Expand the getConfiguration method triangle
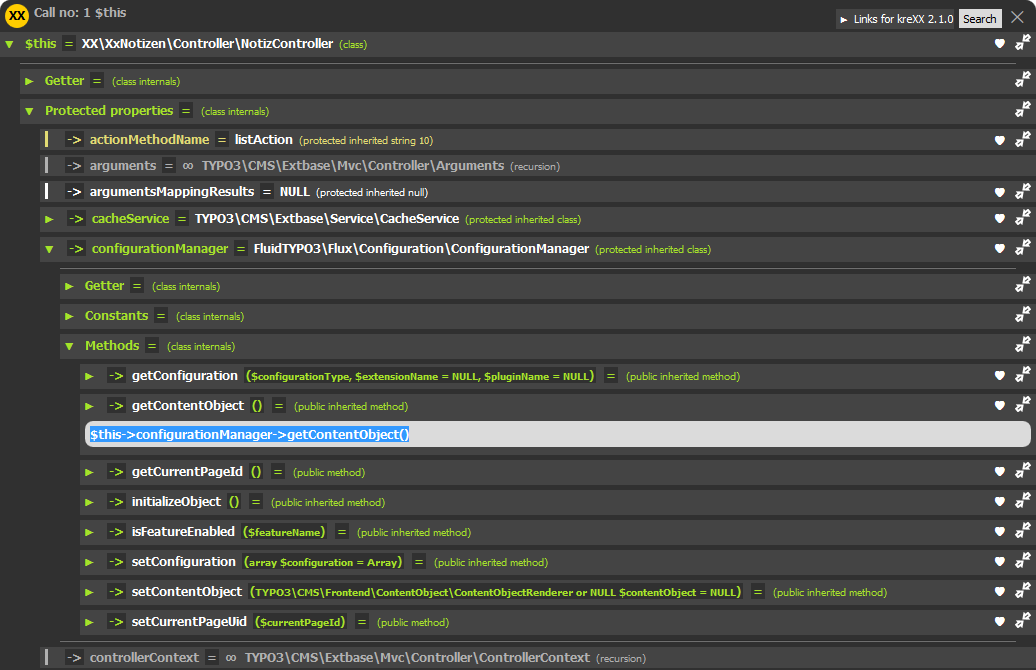The width and height of the screenshot is (1036, 670). tap(89, 376)
